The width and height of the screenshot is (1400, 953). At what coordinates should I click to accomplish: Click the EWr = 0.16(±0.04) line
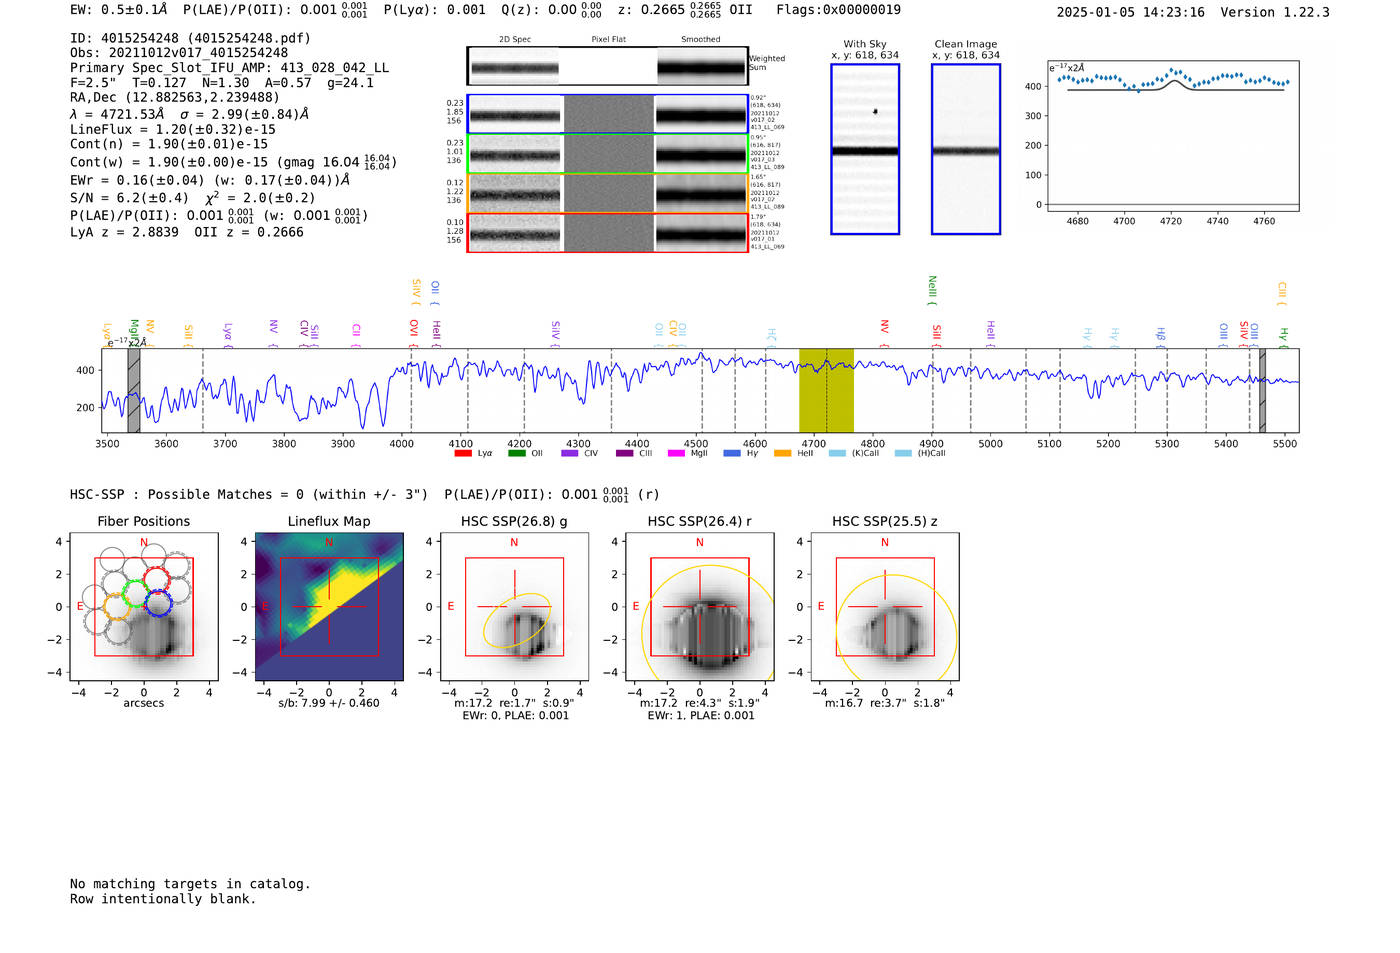click(x=210, y=181)
